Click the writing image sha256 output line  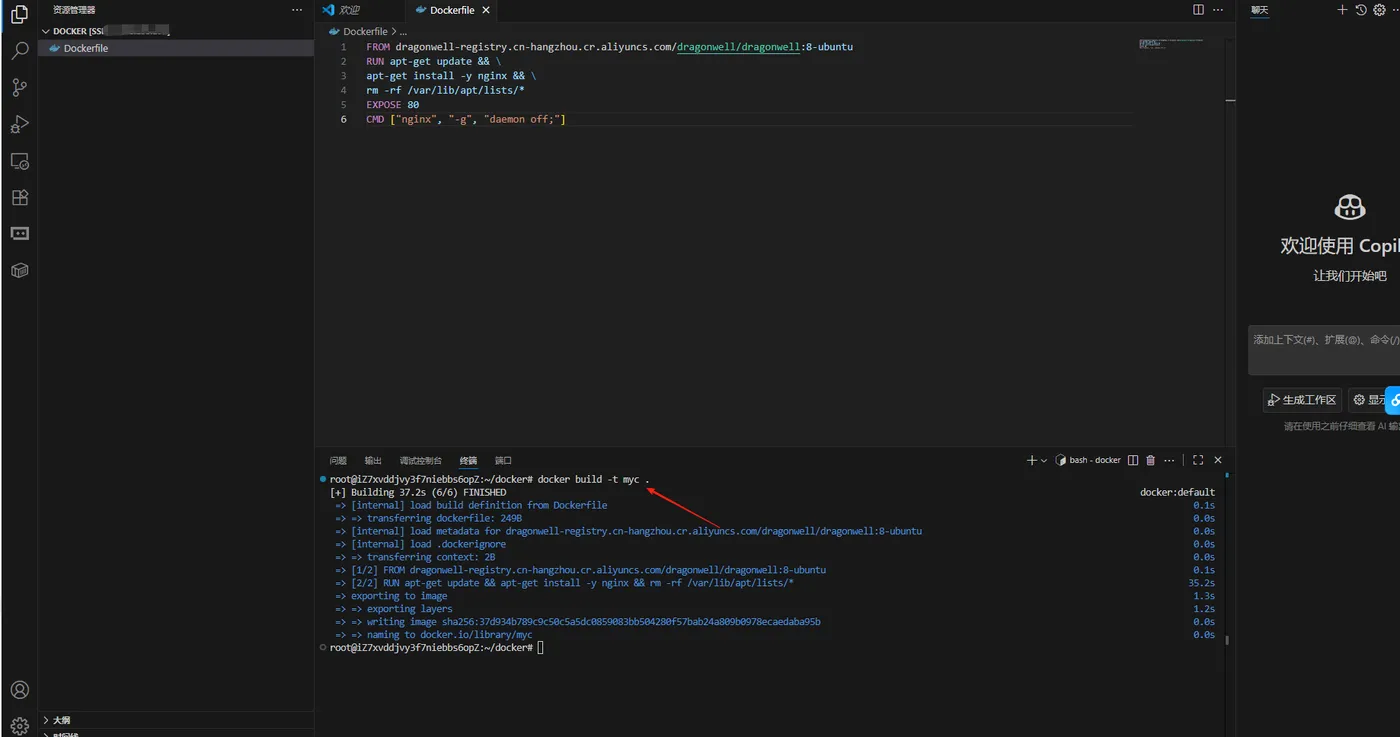[578, 622]
